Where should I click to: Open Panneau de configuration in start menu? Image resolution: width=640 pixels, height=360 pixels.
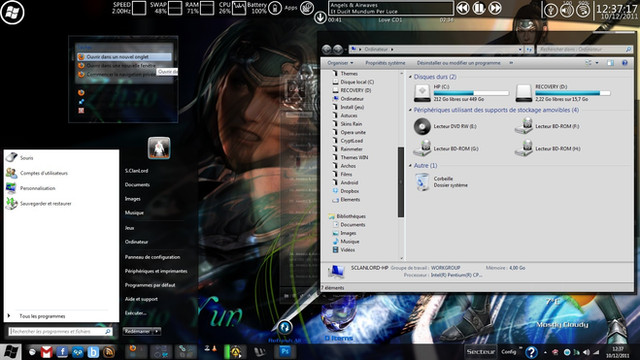point(152,257)
